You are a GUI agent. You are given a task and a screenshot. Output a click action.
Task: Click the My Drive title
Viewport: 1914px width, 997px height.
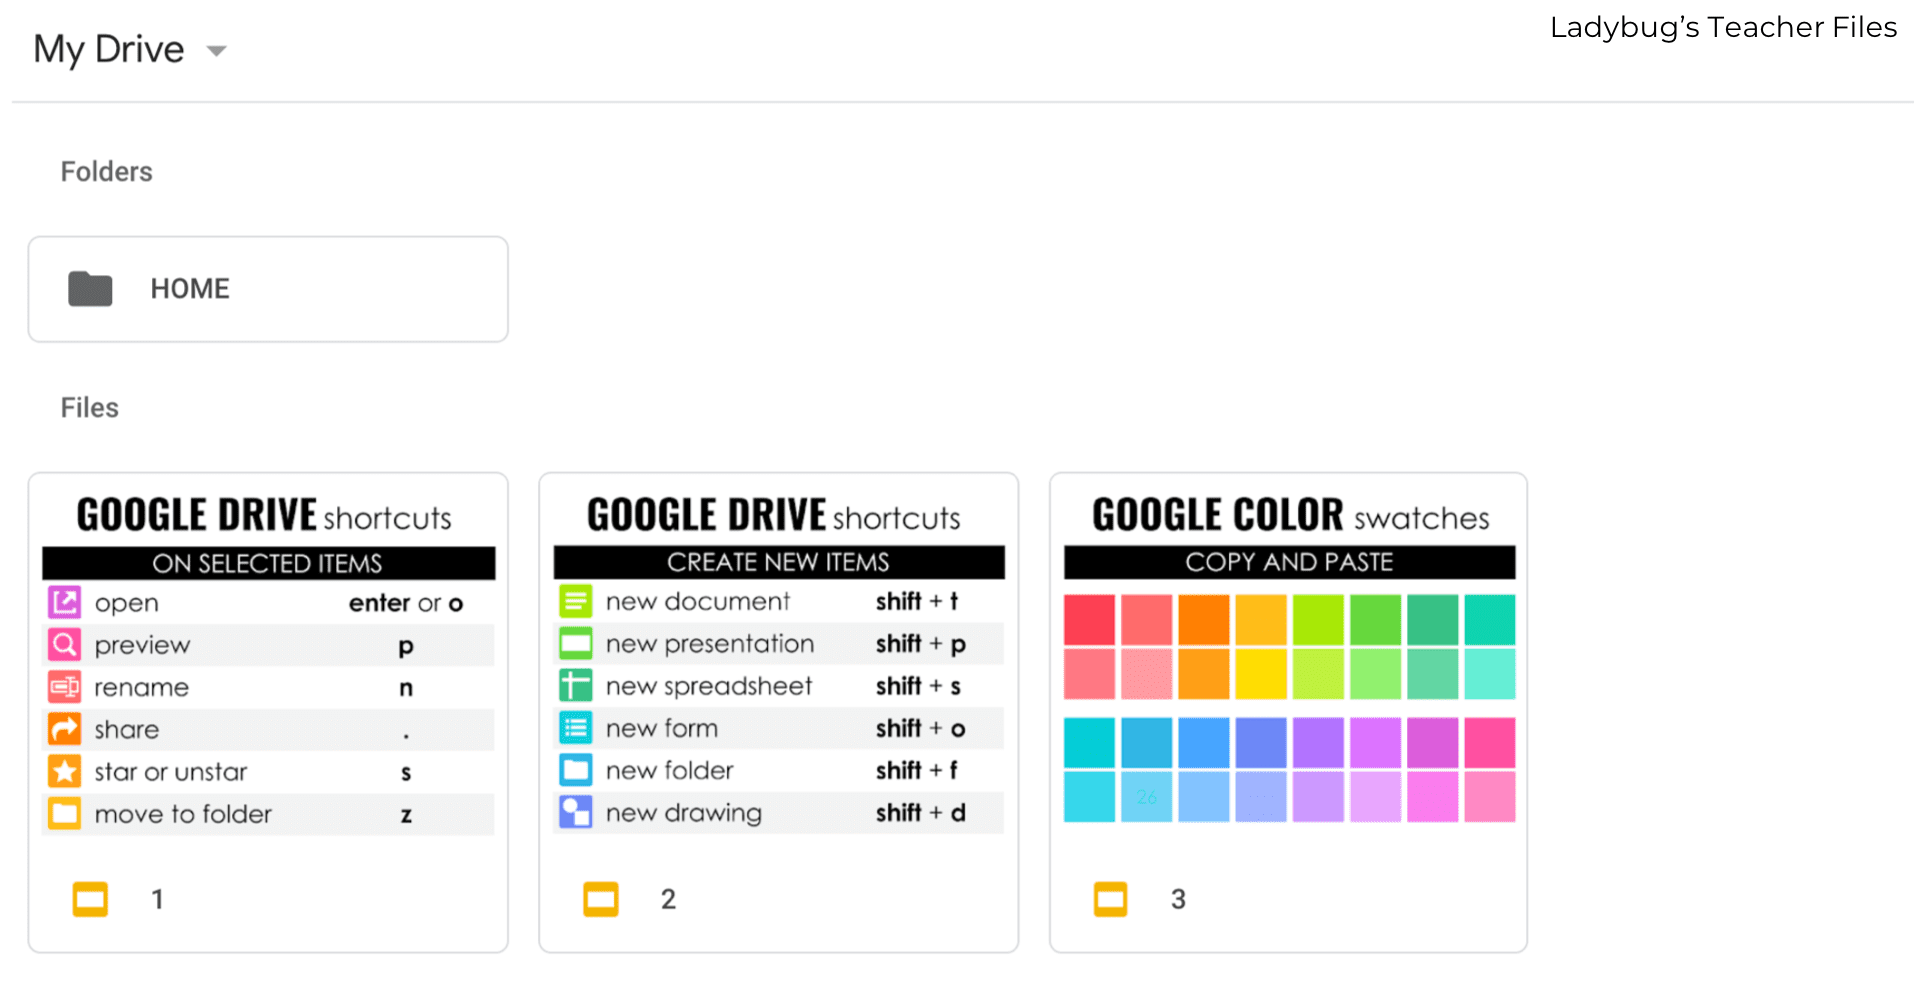point(108,49)
